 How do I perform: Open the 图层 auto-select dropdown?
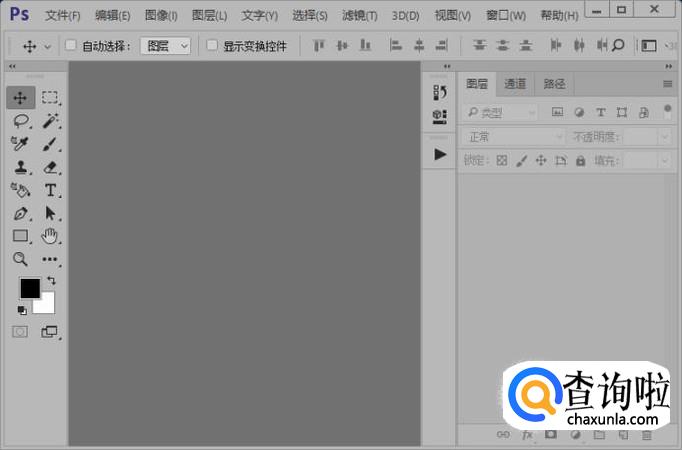click(x=165, y=46)
